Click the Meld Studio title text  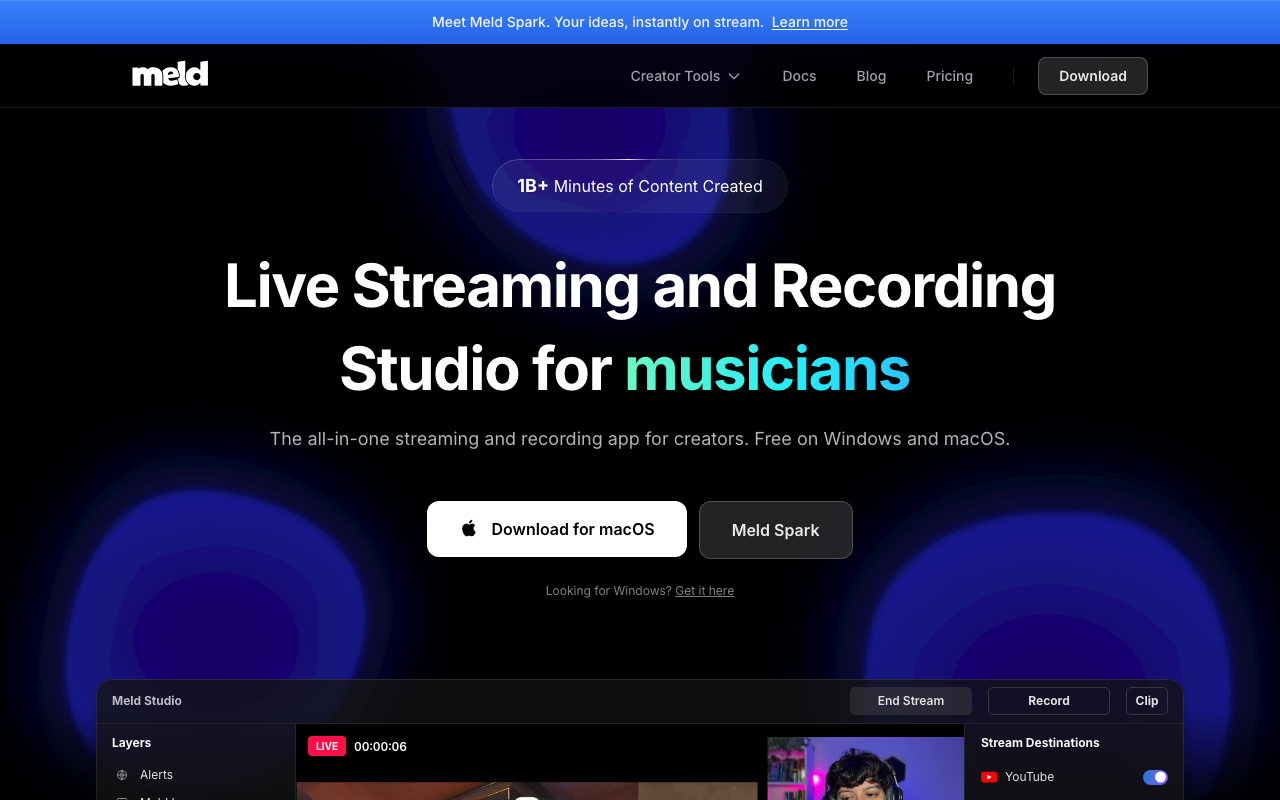(x=147, y=701)
